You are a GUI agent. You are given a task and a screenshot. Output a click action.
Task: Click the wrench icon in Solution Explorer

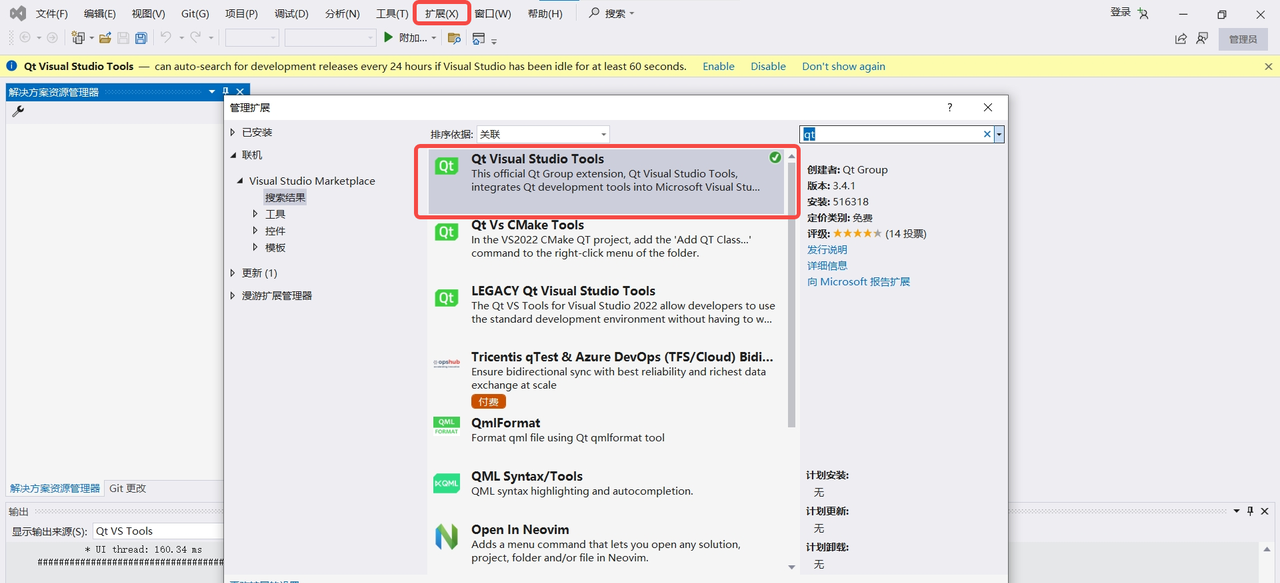coord(18,112)
